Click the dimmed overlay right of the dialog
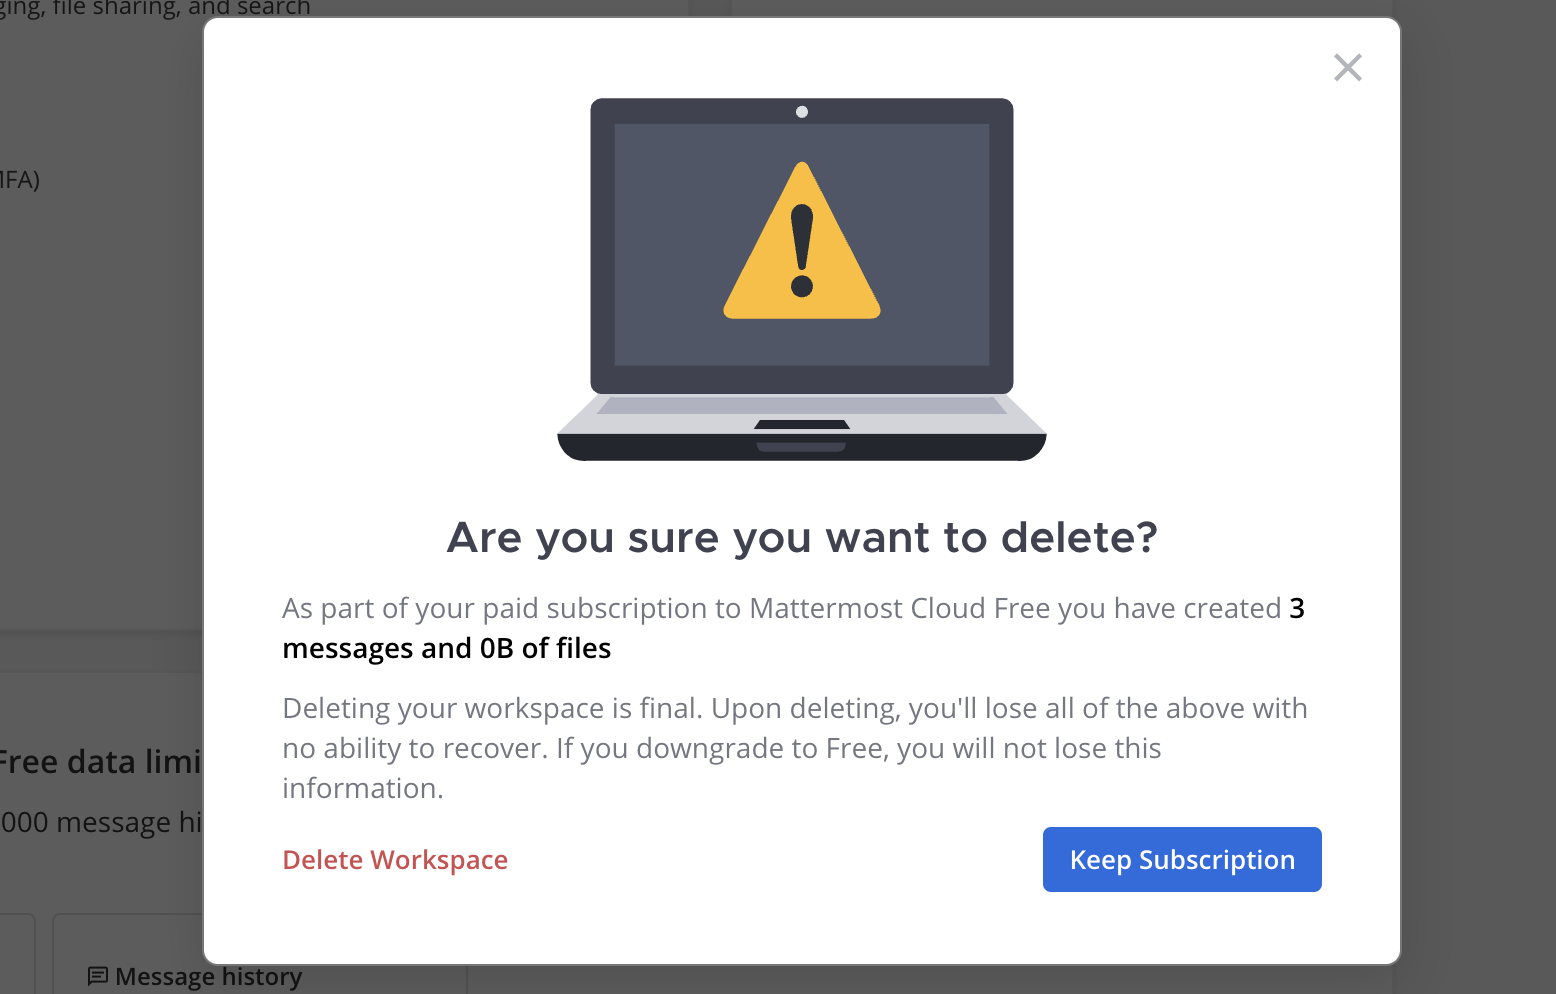 pos(1478,500)
